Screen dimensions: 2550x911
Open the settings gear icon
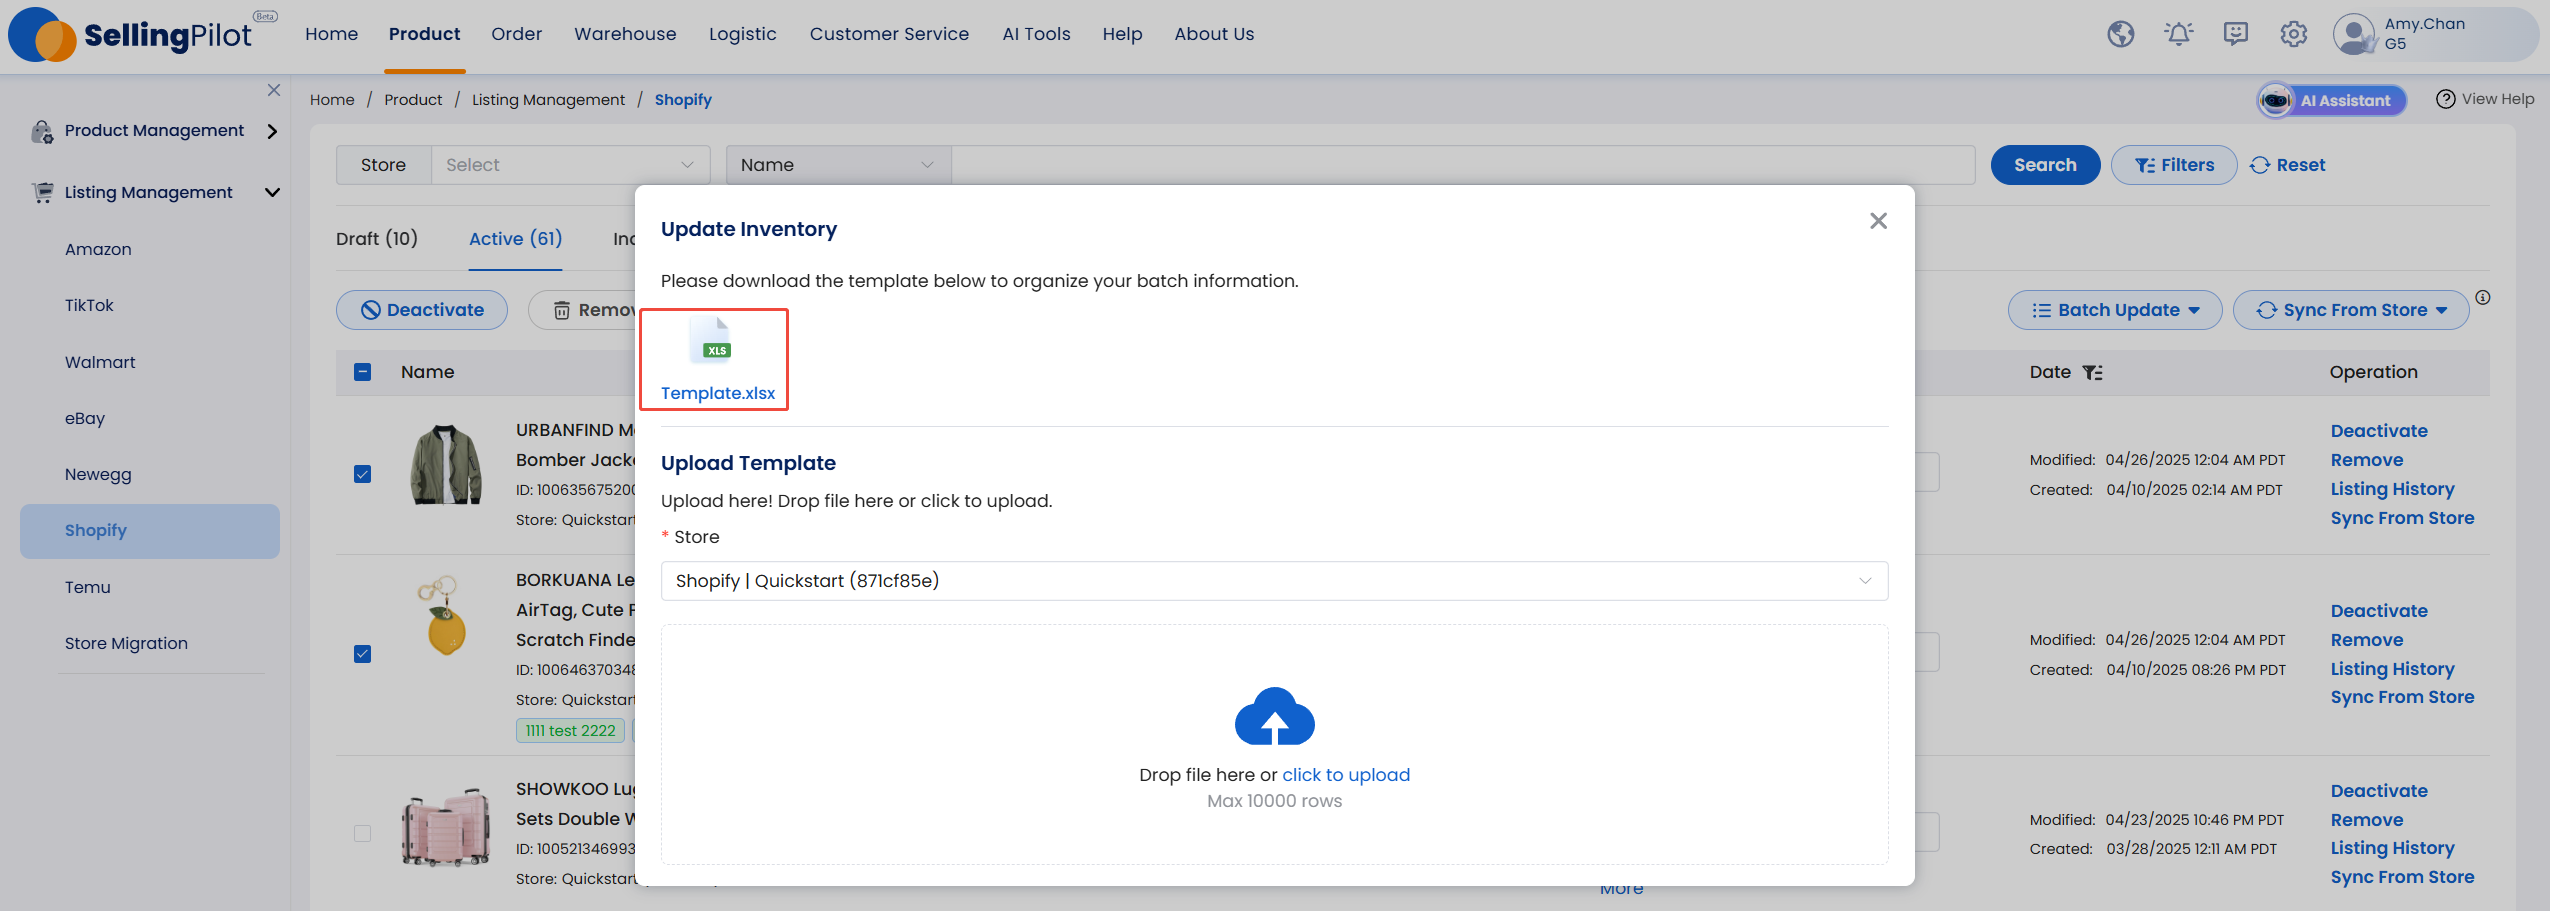pyautogui.click(x=2293, y=34)
